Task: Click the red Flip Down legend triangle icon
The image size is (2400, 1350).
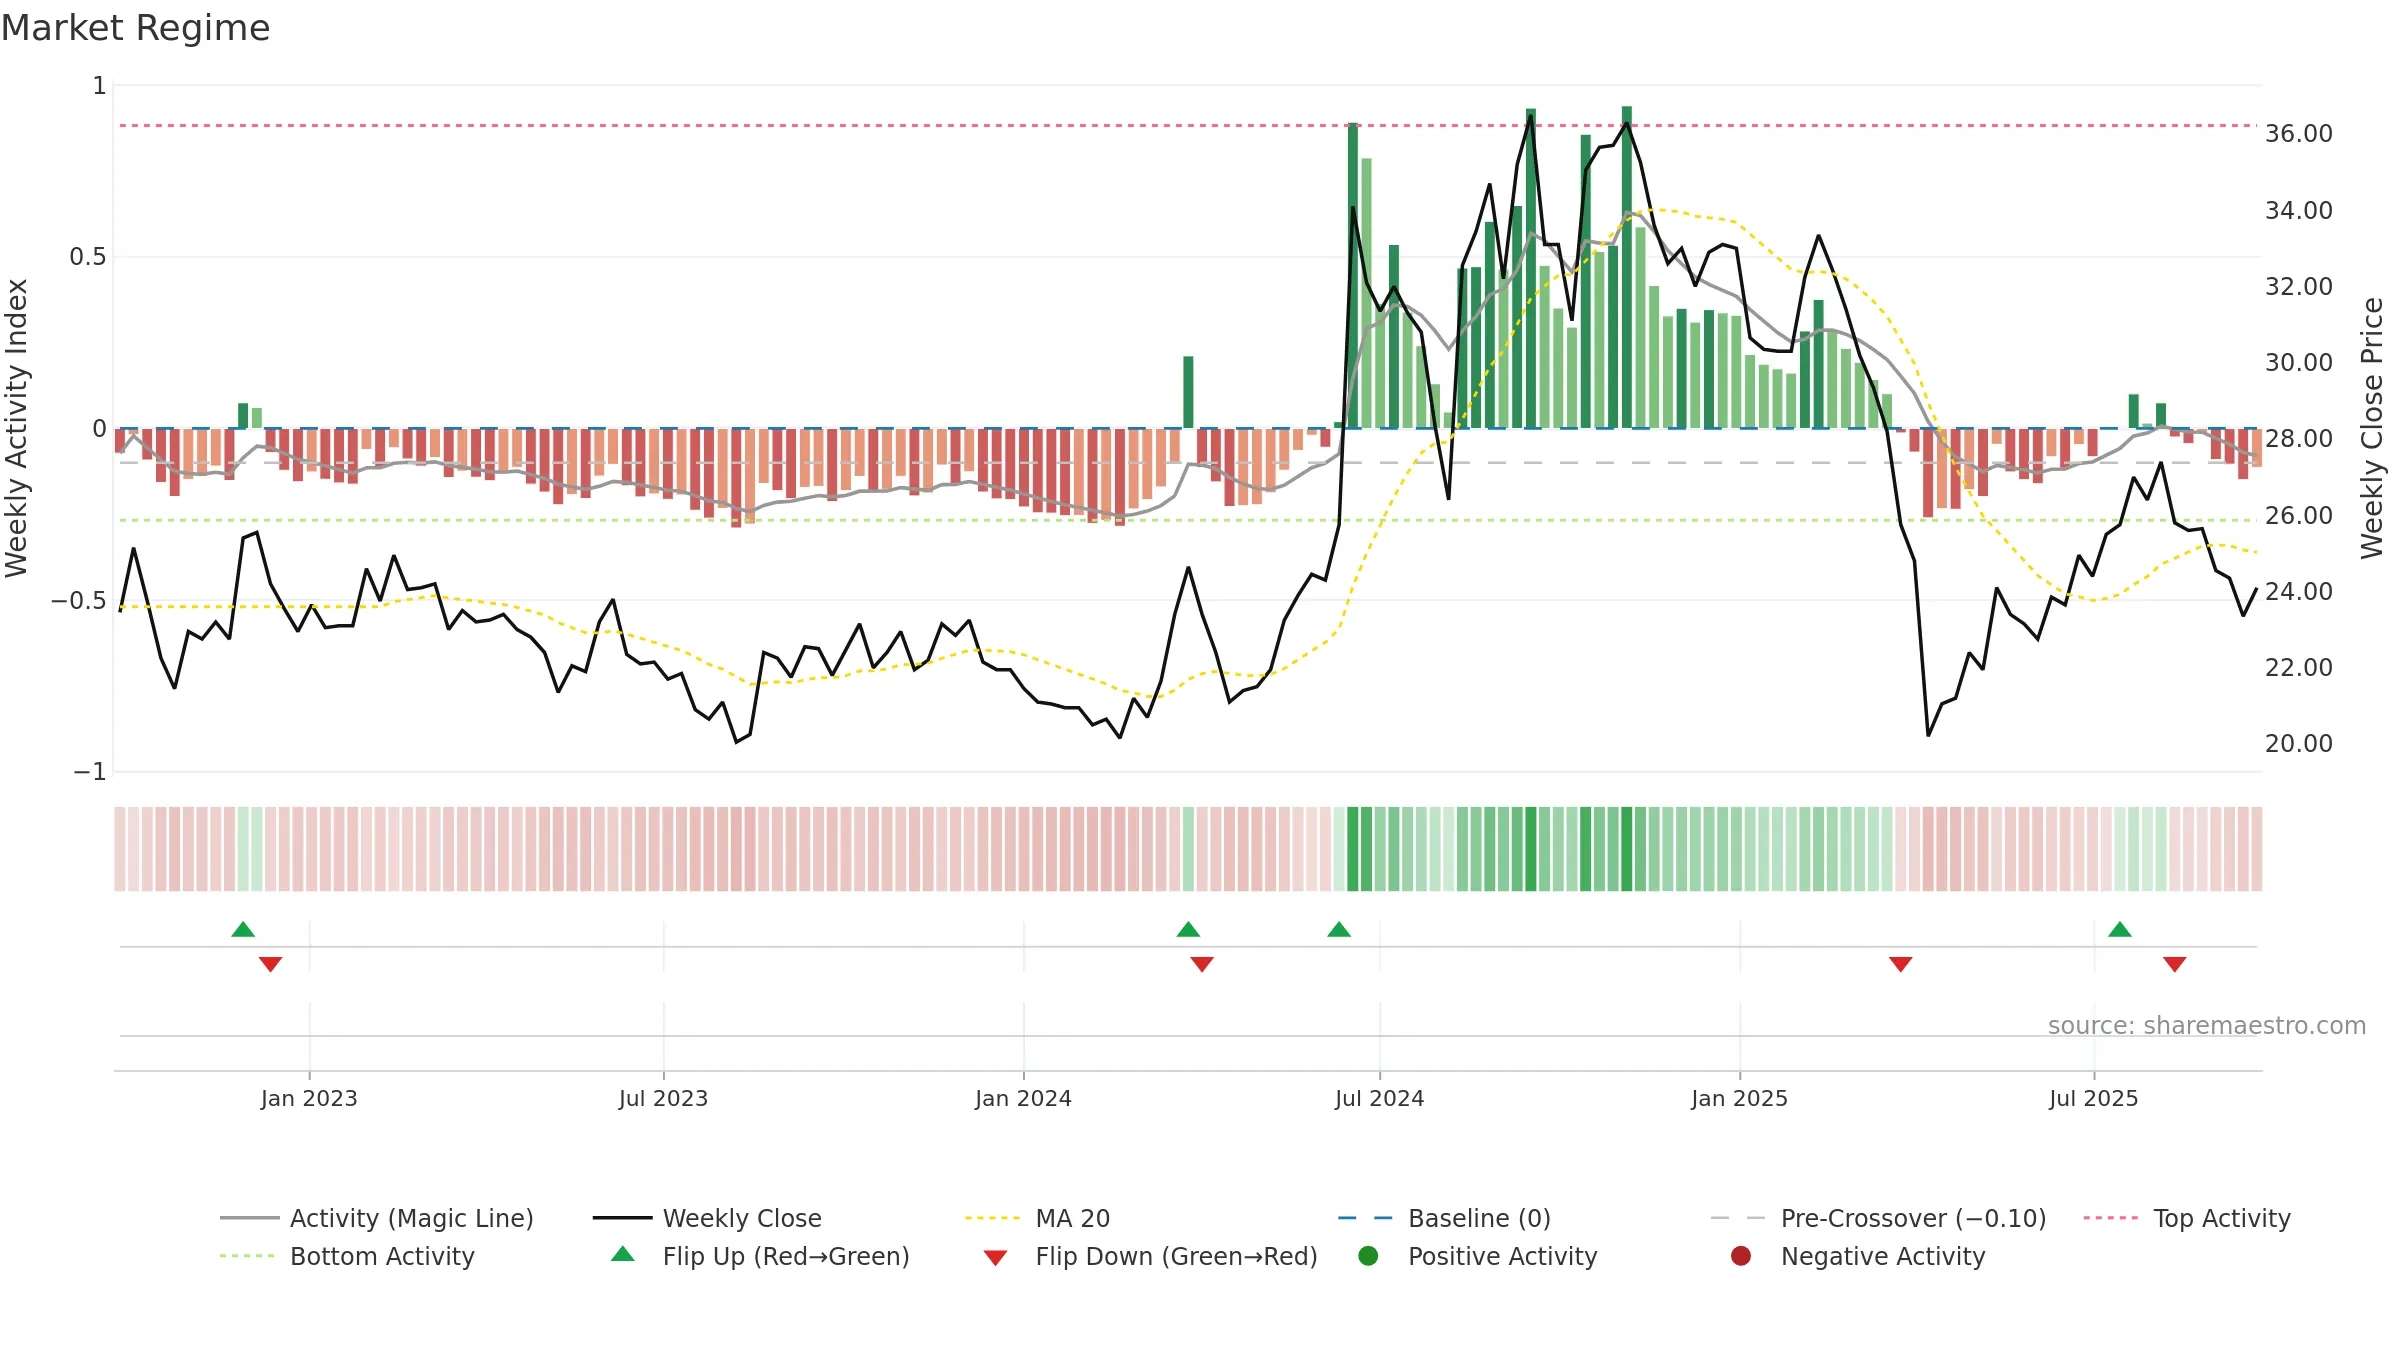Action: click(995, 1258)
